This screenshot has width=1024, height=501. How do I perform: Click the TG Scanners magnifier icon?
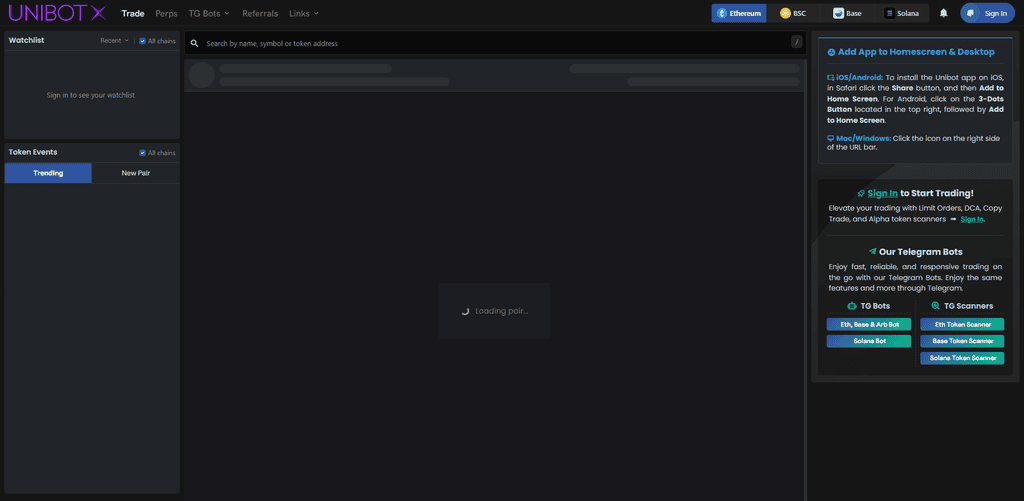[x=936, y=306]
